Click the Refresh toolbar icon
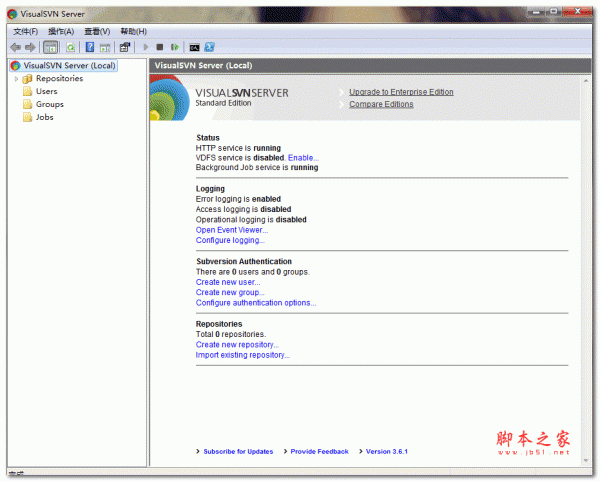 70,47
